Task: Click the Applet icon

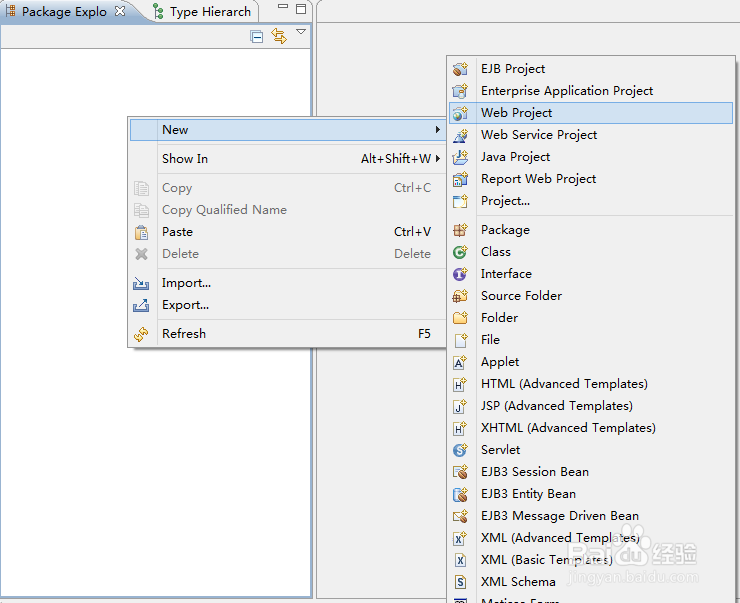Action: tap(460, 362)
